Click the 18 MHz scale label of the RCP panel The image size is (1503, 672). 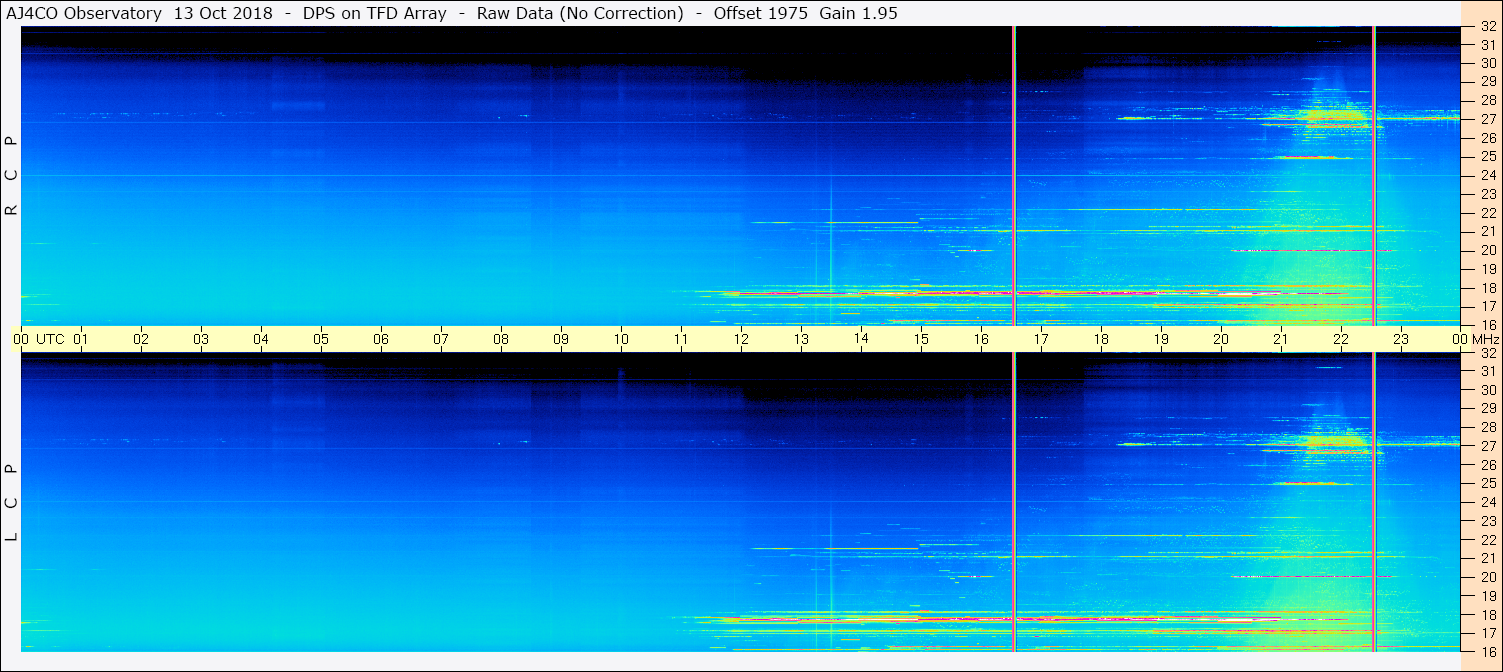point(1488,288)
